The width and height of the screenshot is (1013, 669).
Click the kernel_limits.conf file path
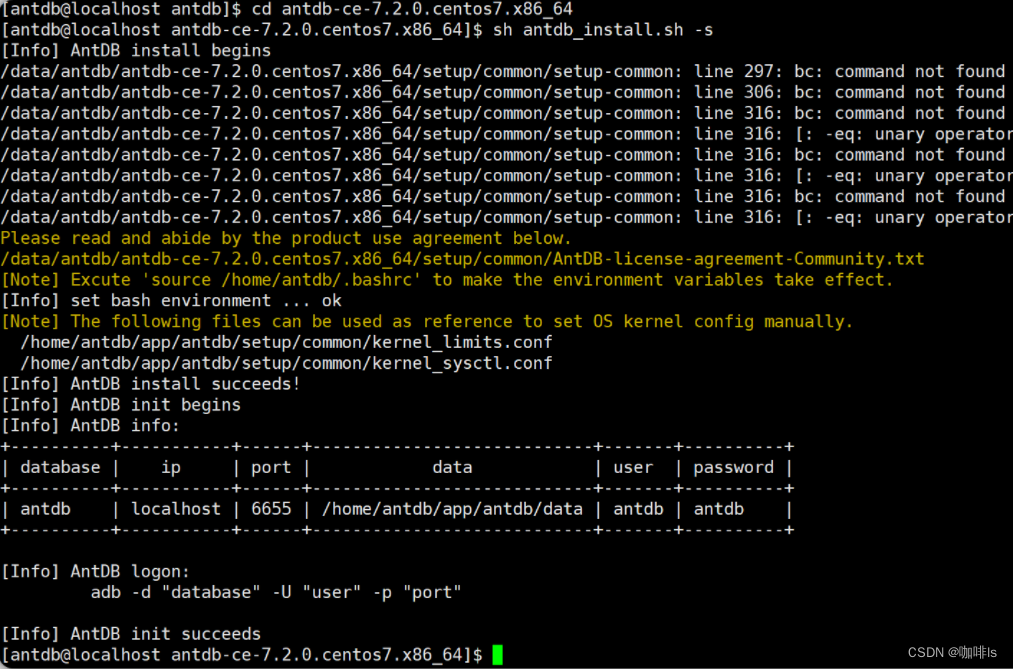tap(286, 342)
